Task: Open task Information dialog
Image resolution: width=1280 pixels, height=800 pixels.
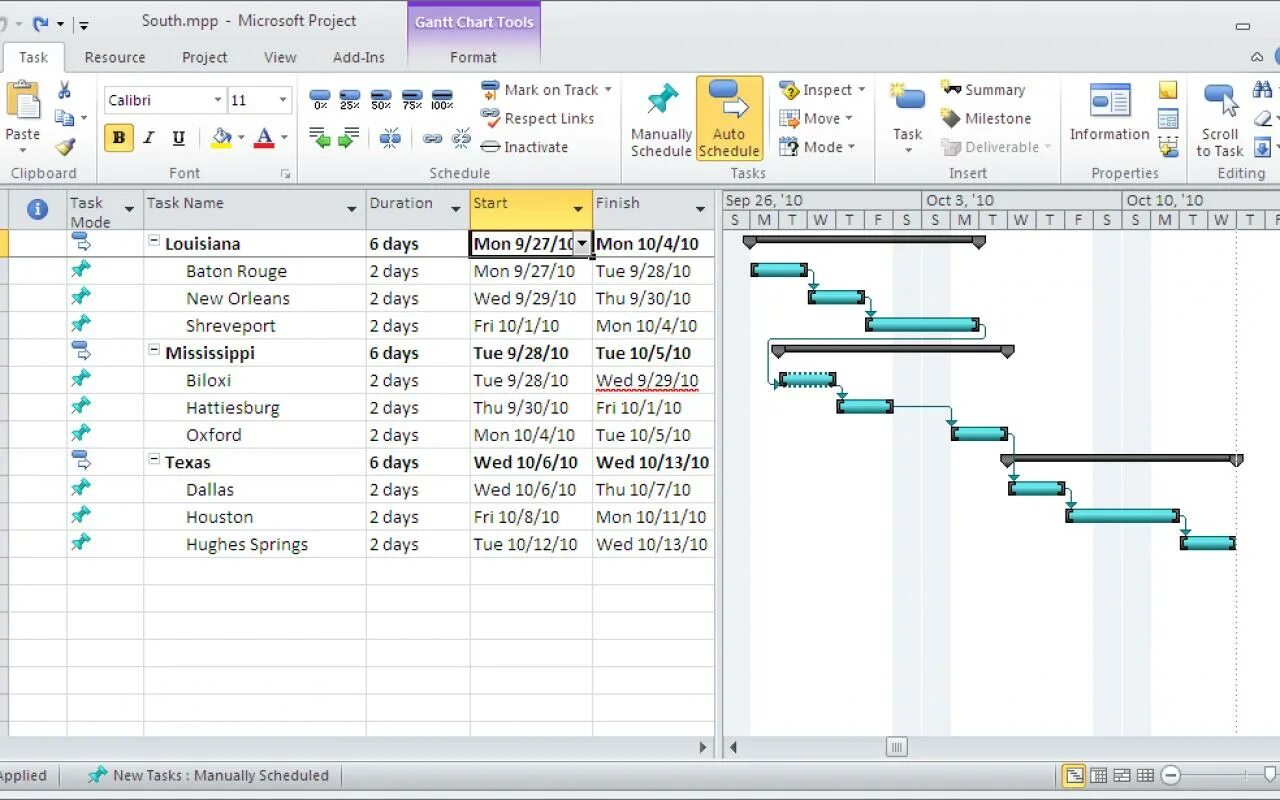Action: [x=1109, y=112]
